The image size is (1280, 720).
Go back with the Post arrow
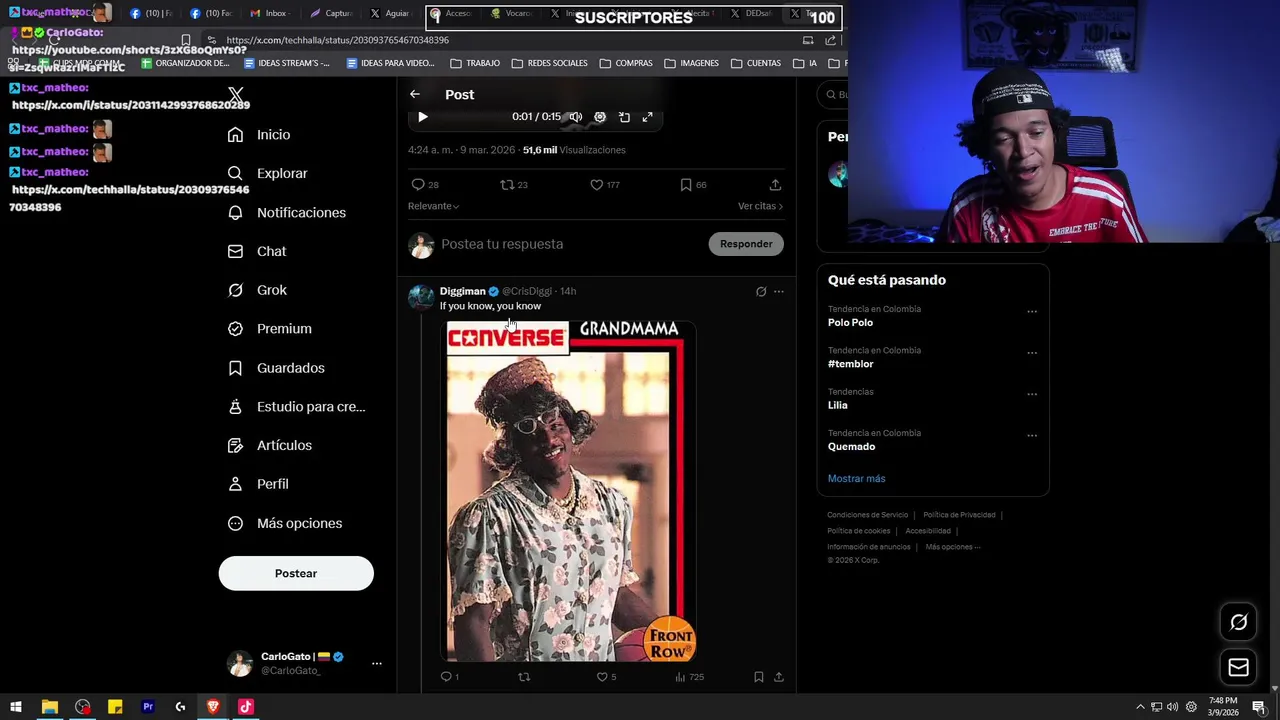pyautogui.click(x=415, y=94)
